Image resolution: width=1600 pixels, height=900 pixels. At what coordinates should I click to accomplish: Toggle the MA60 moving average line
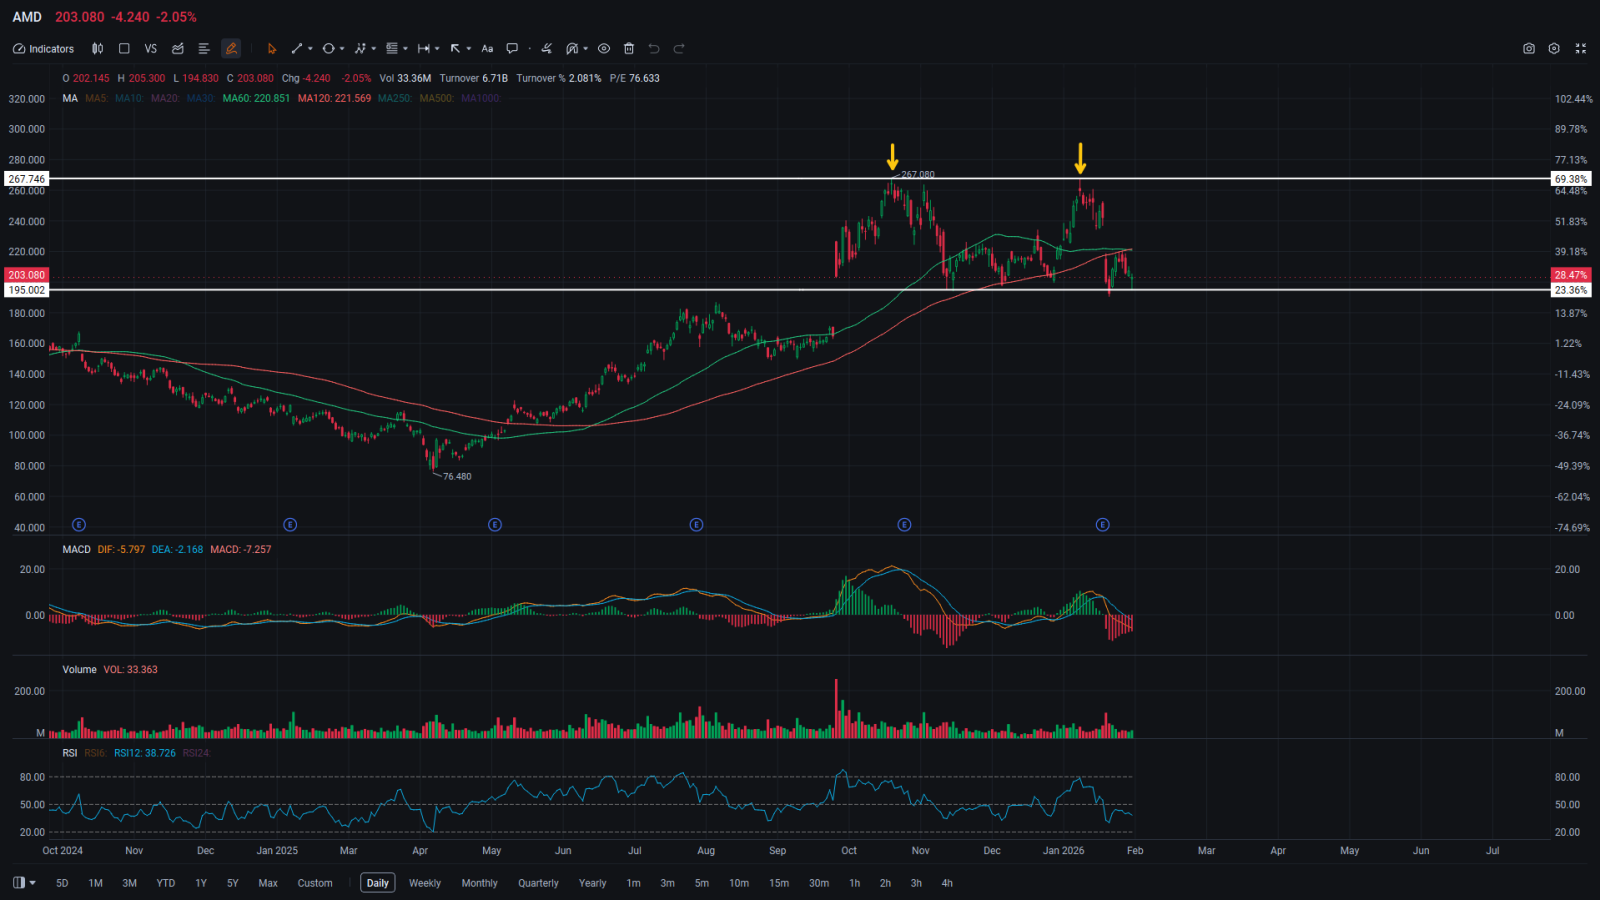pyautogui.click(x=256, y=98)
